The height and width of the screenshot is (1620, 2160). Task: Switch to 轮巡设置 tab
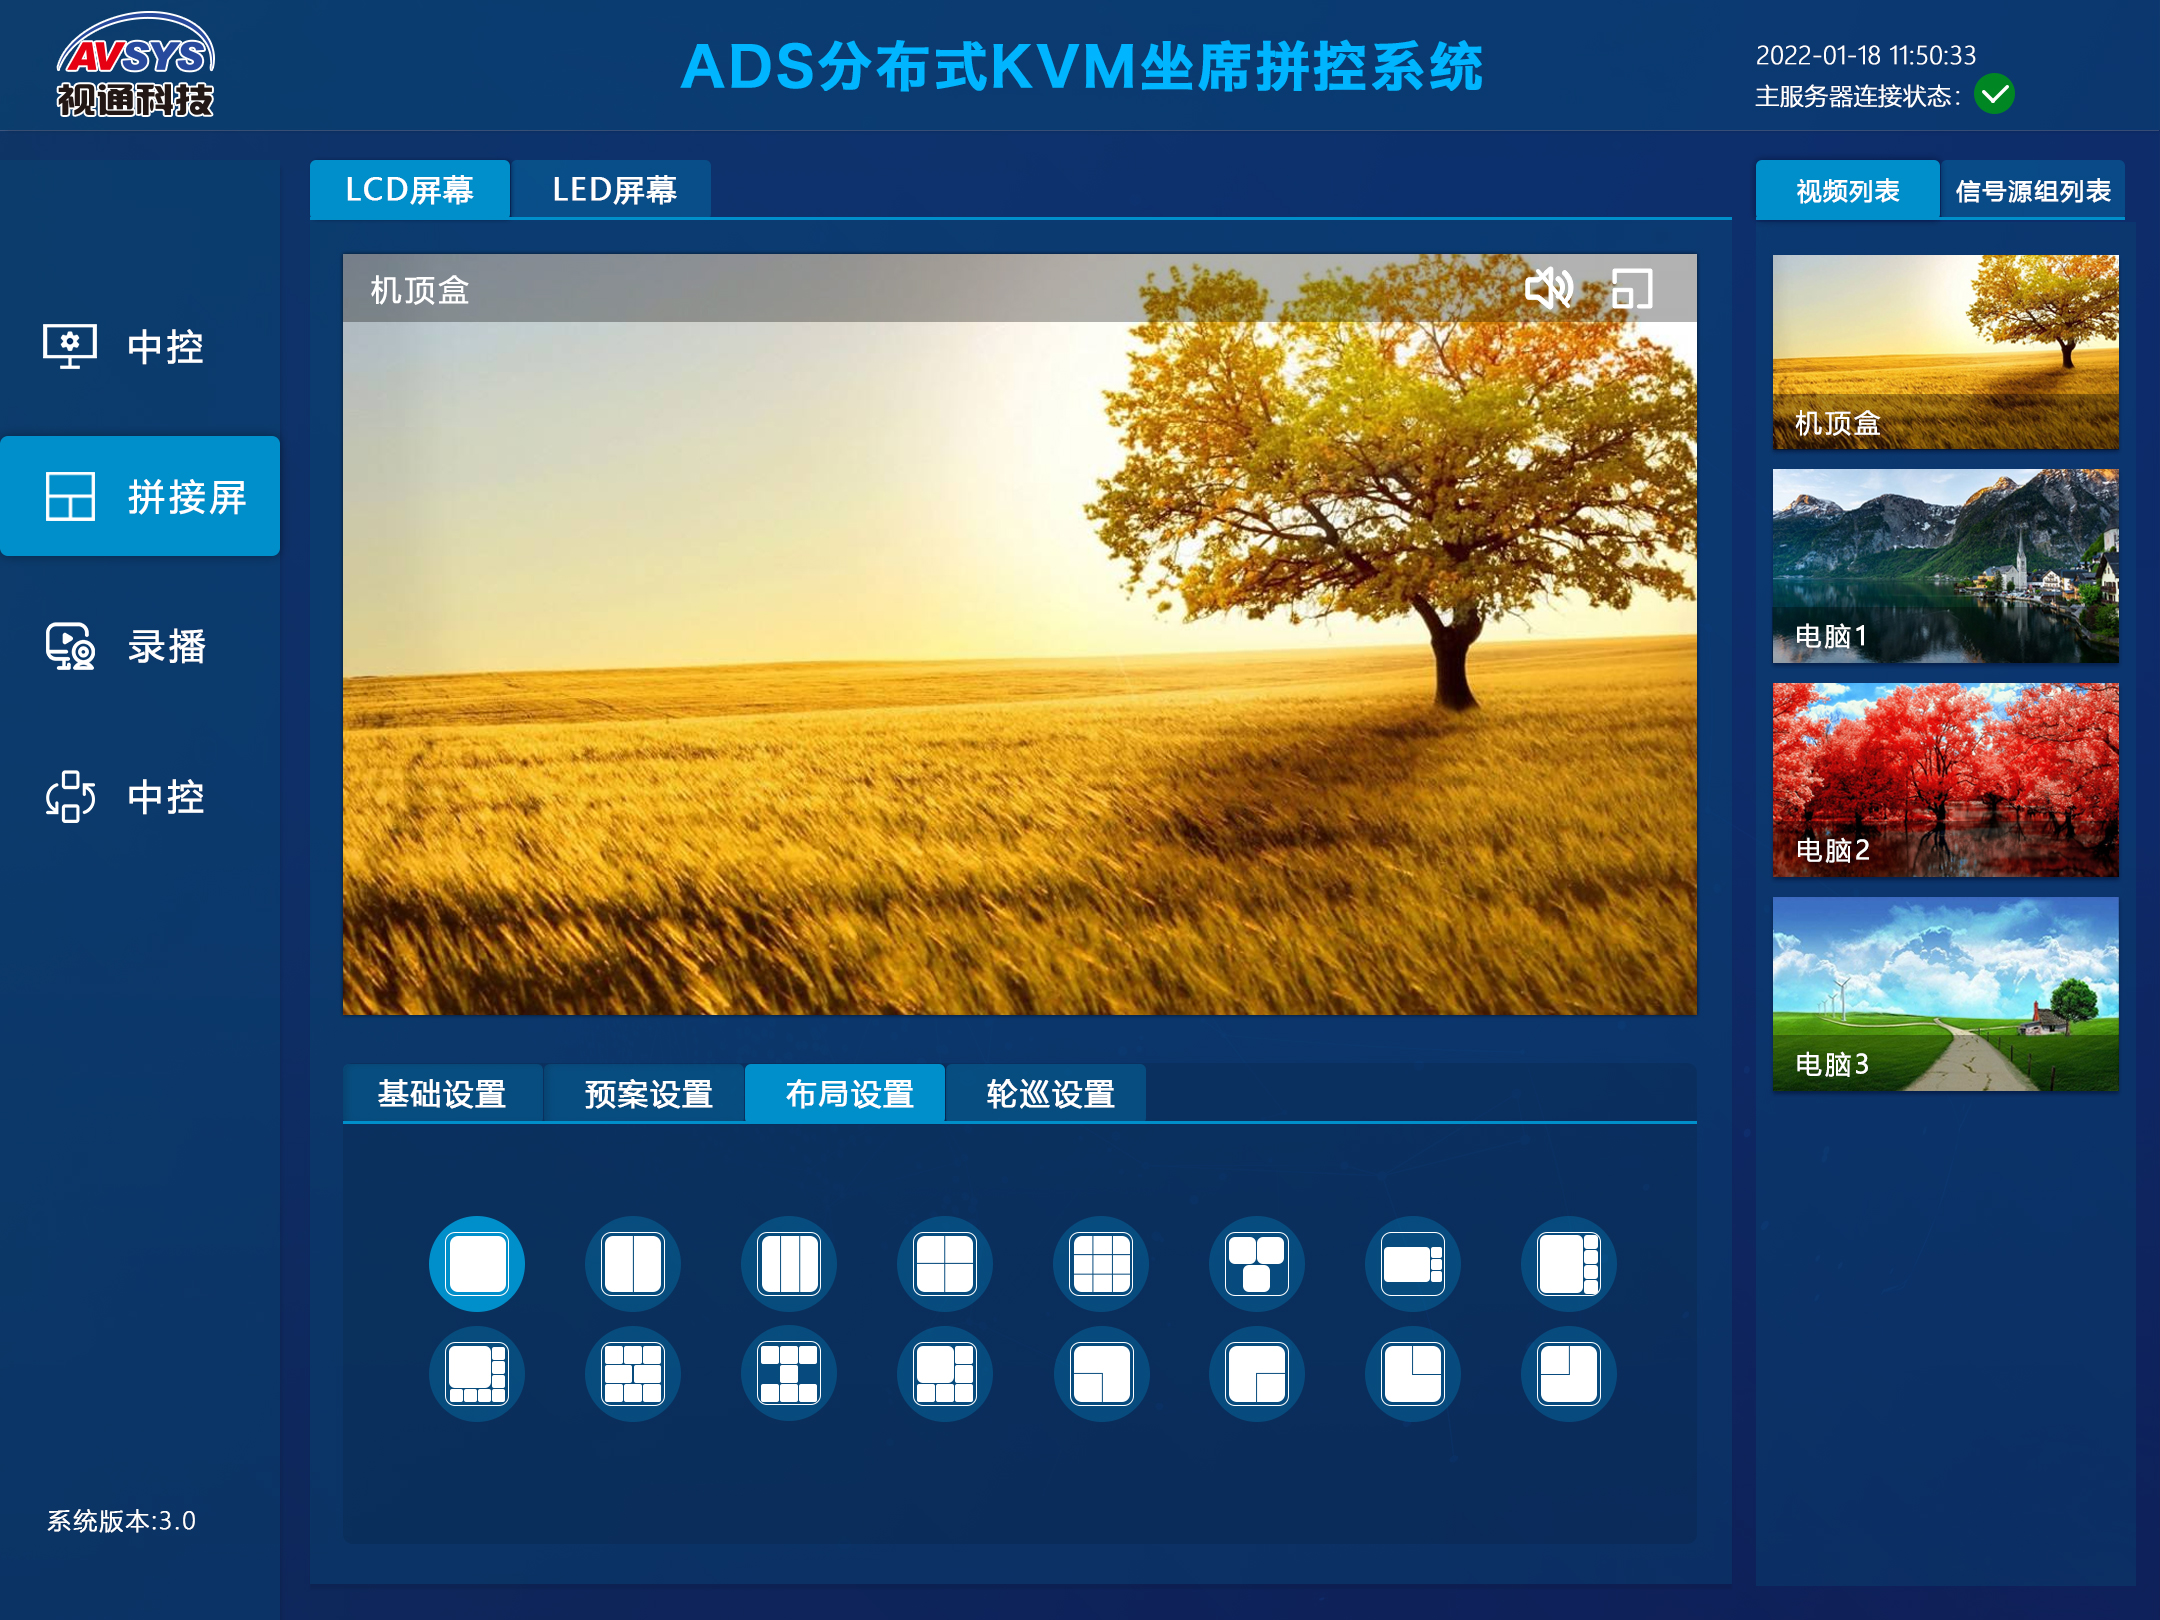(x=1050, y=1094)
